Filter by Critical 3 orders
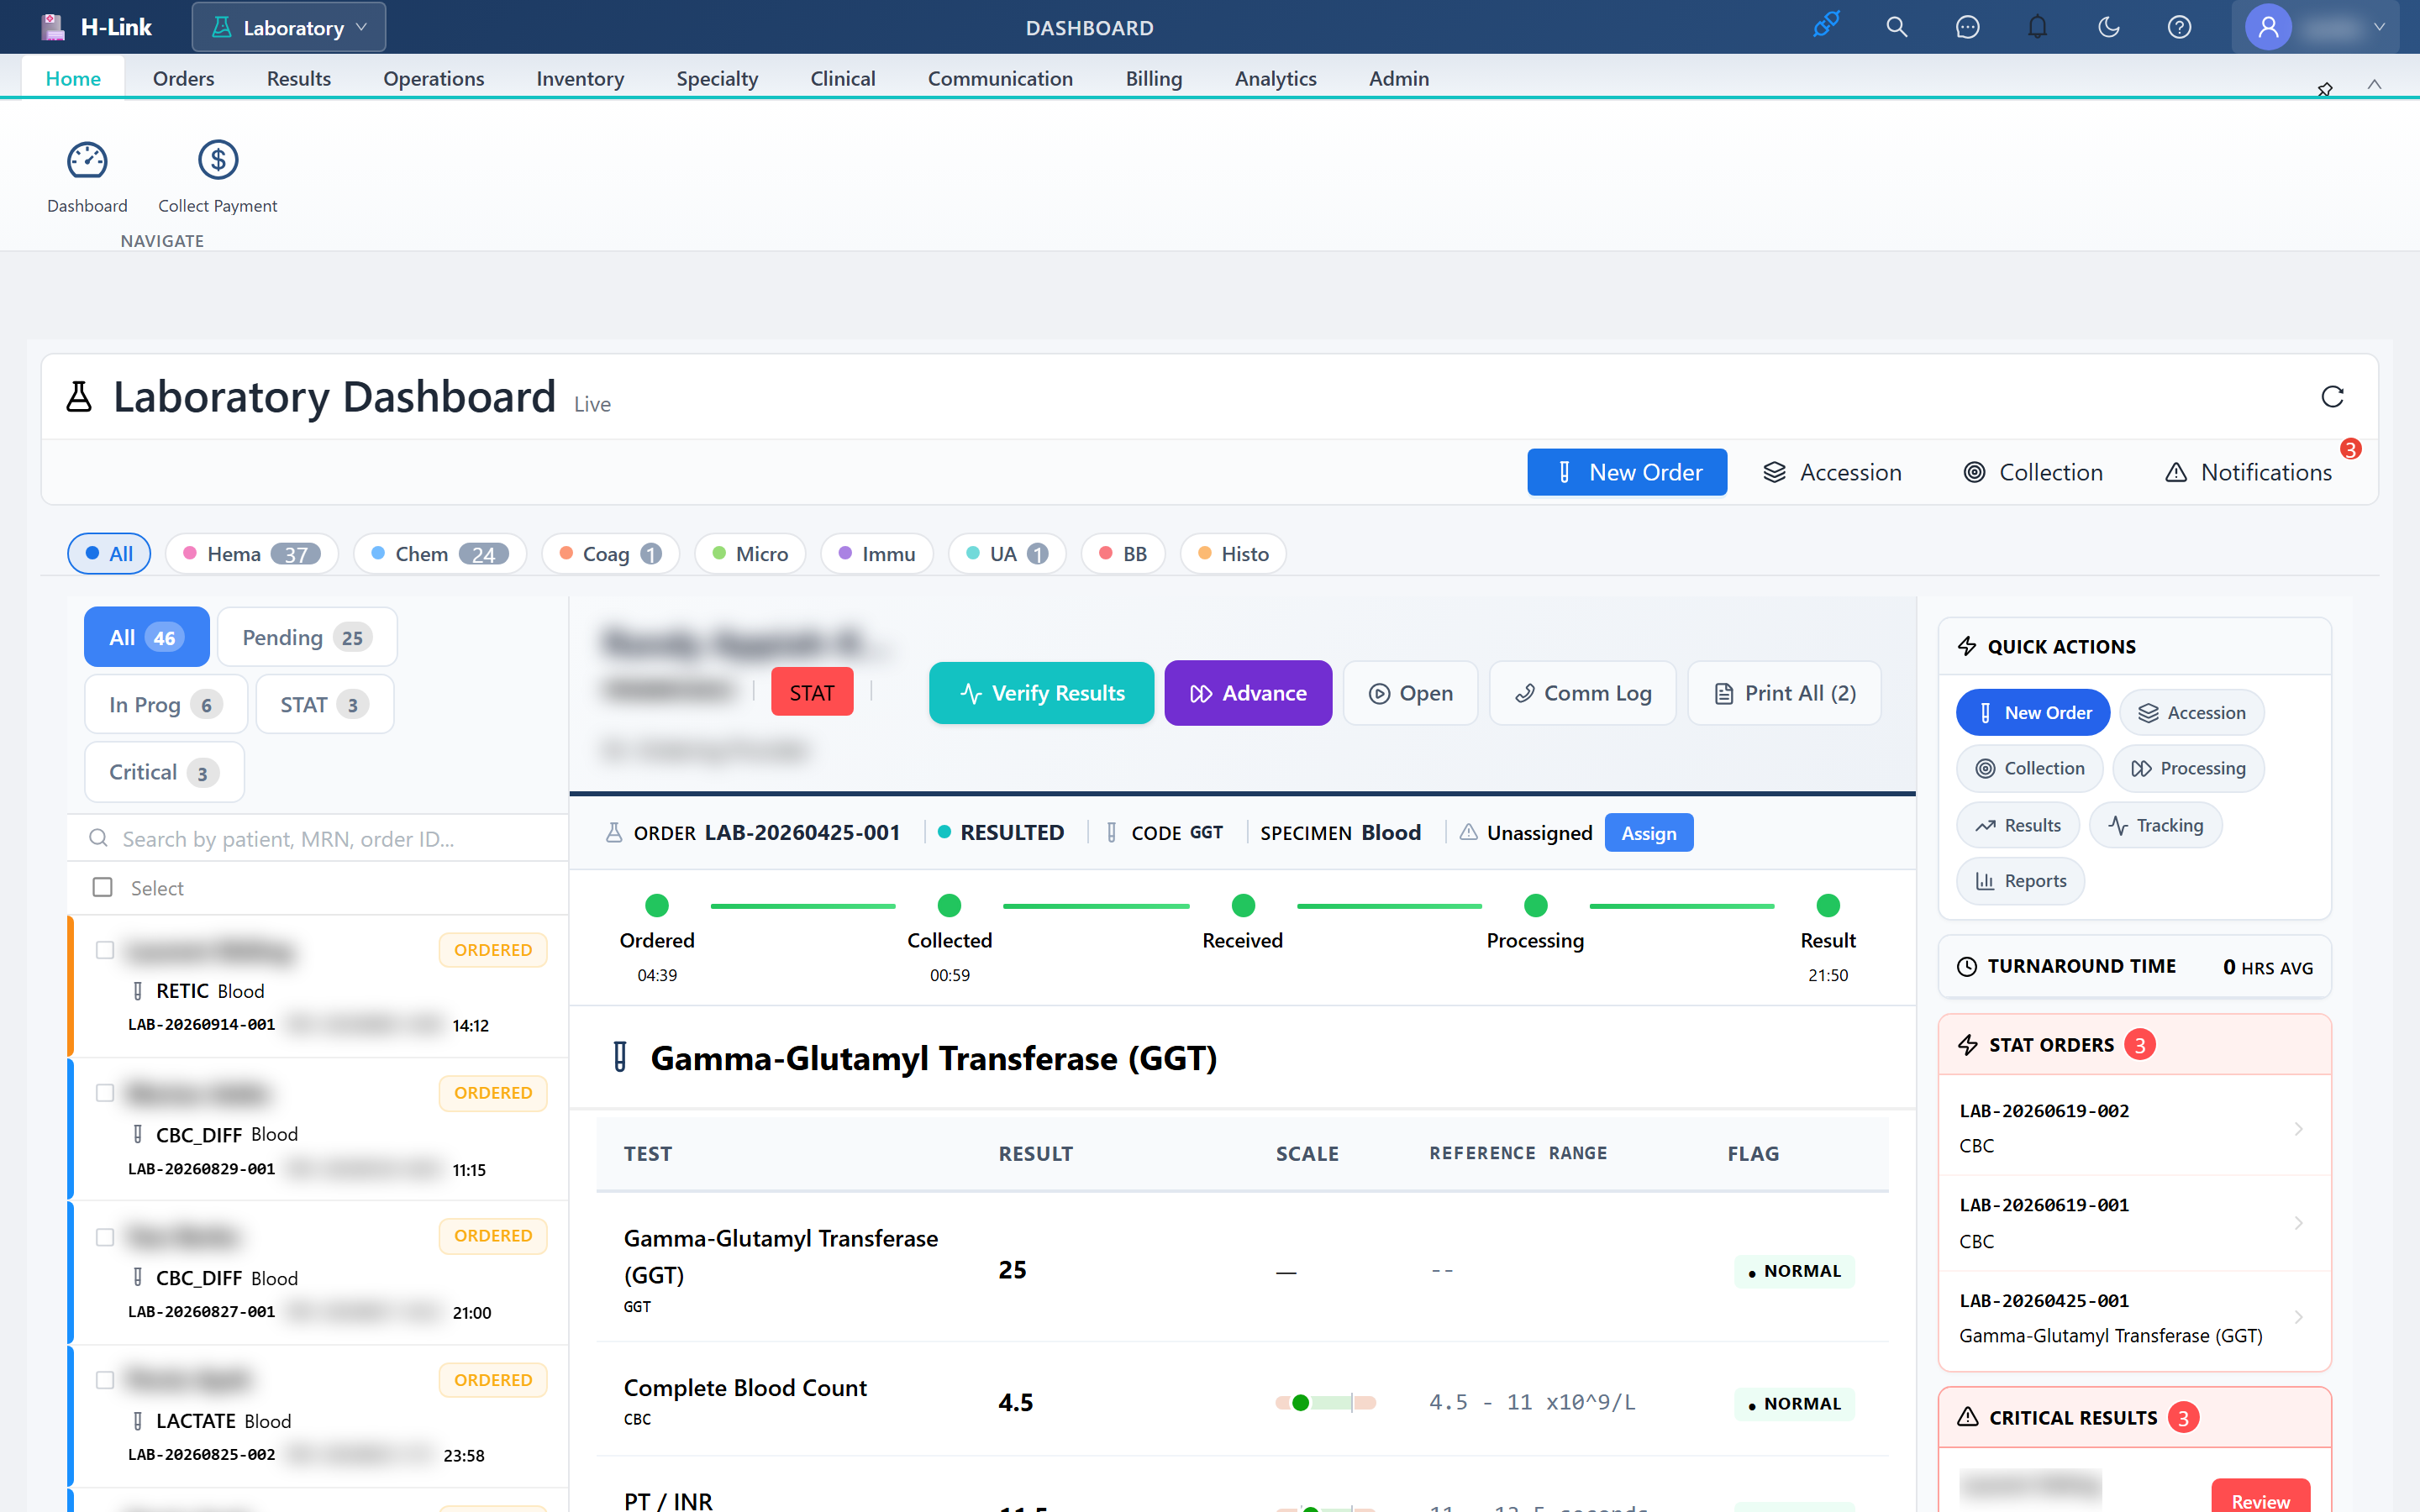This screenshot has width=2420, height=1512. 164,772
